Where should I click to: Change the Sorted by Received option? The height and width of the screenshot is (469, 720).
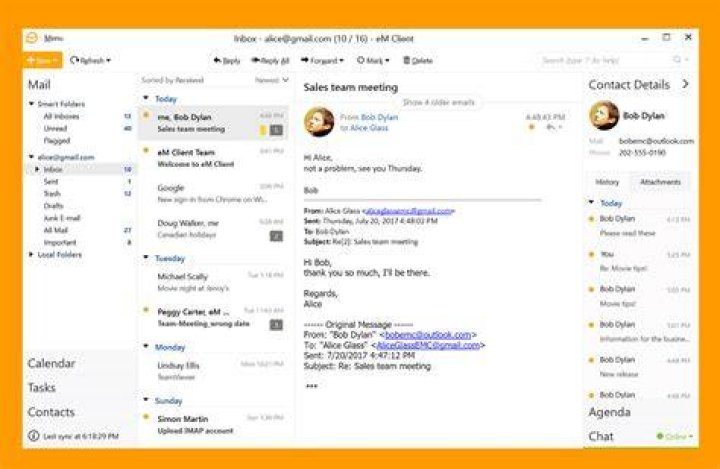pyautogui.click(x=172, y=80)
